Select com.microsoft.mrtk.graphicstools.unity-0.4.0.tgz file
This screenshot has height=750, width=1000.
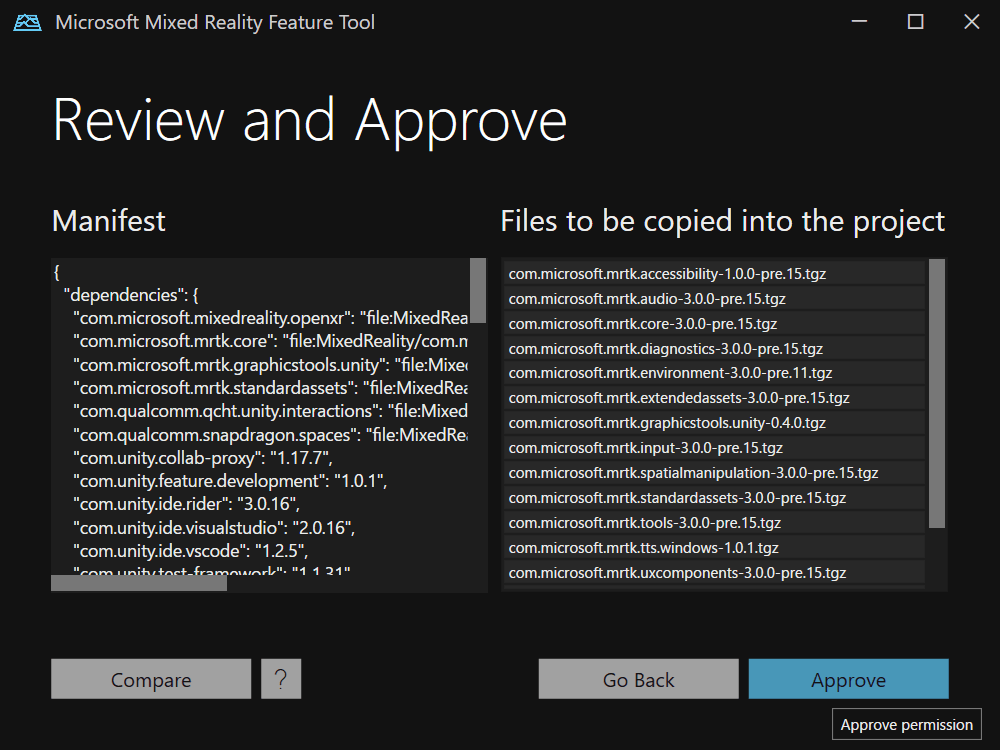[x=714, y=423]
